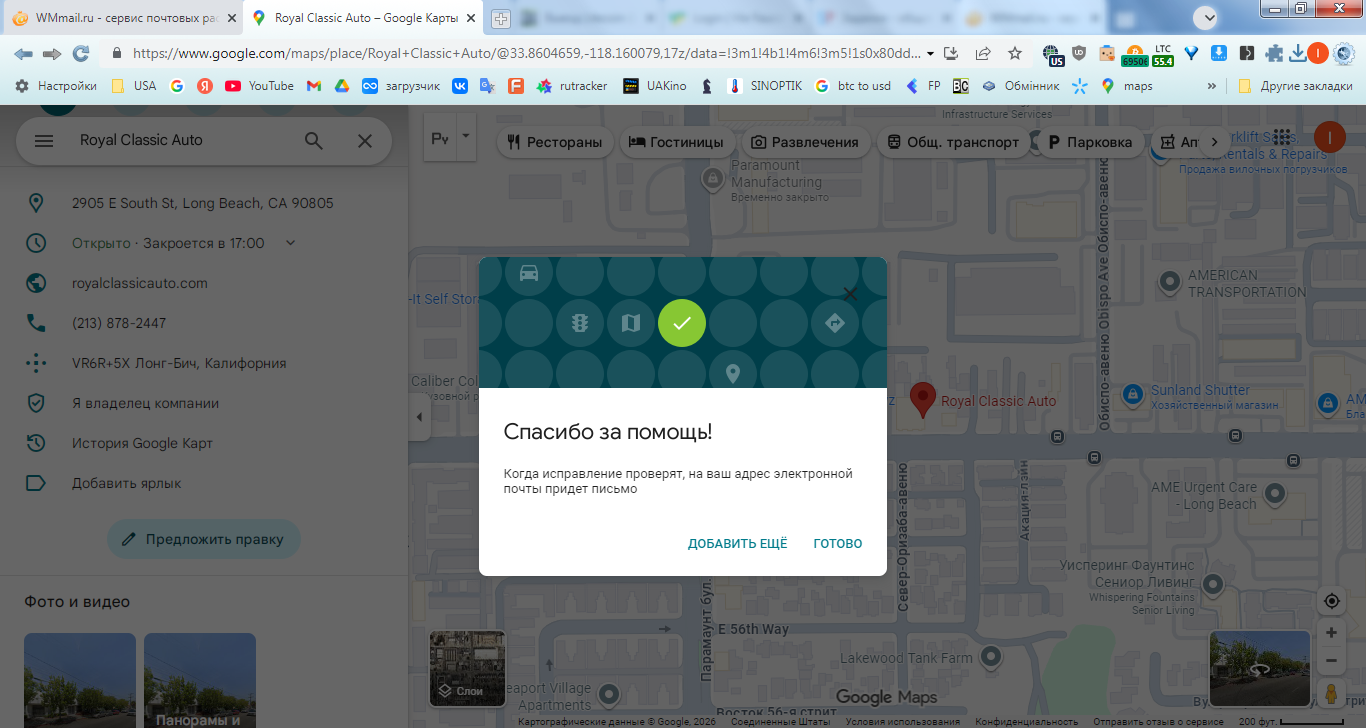This screenshot has width=1366, height=728.
Task: Click the American Transportation map pin
Action: pos(1168,283)
